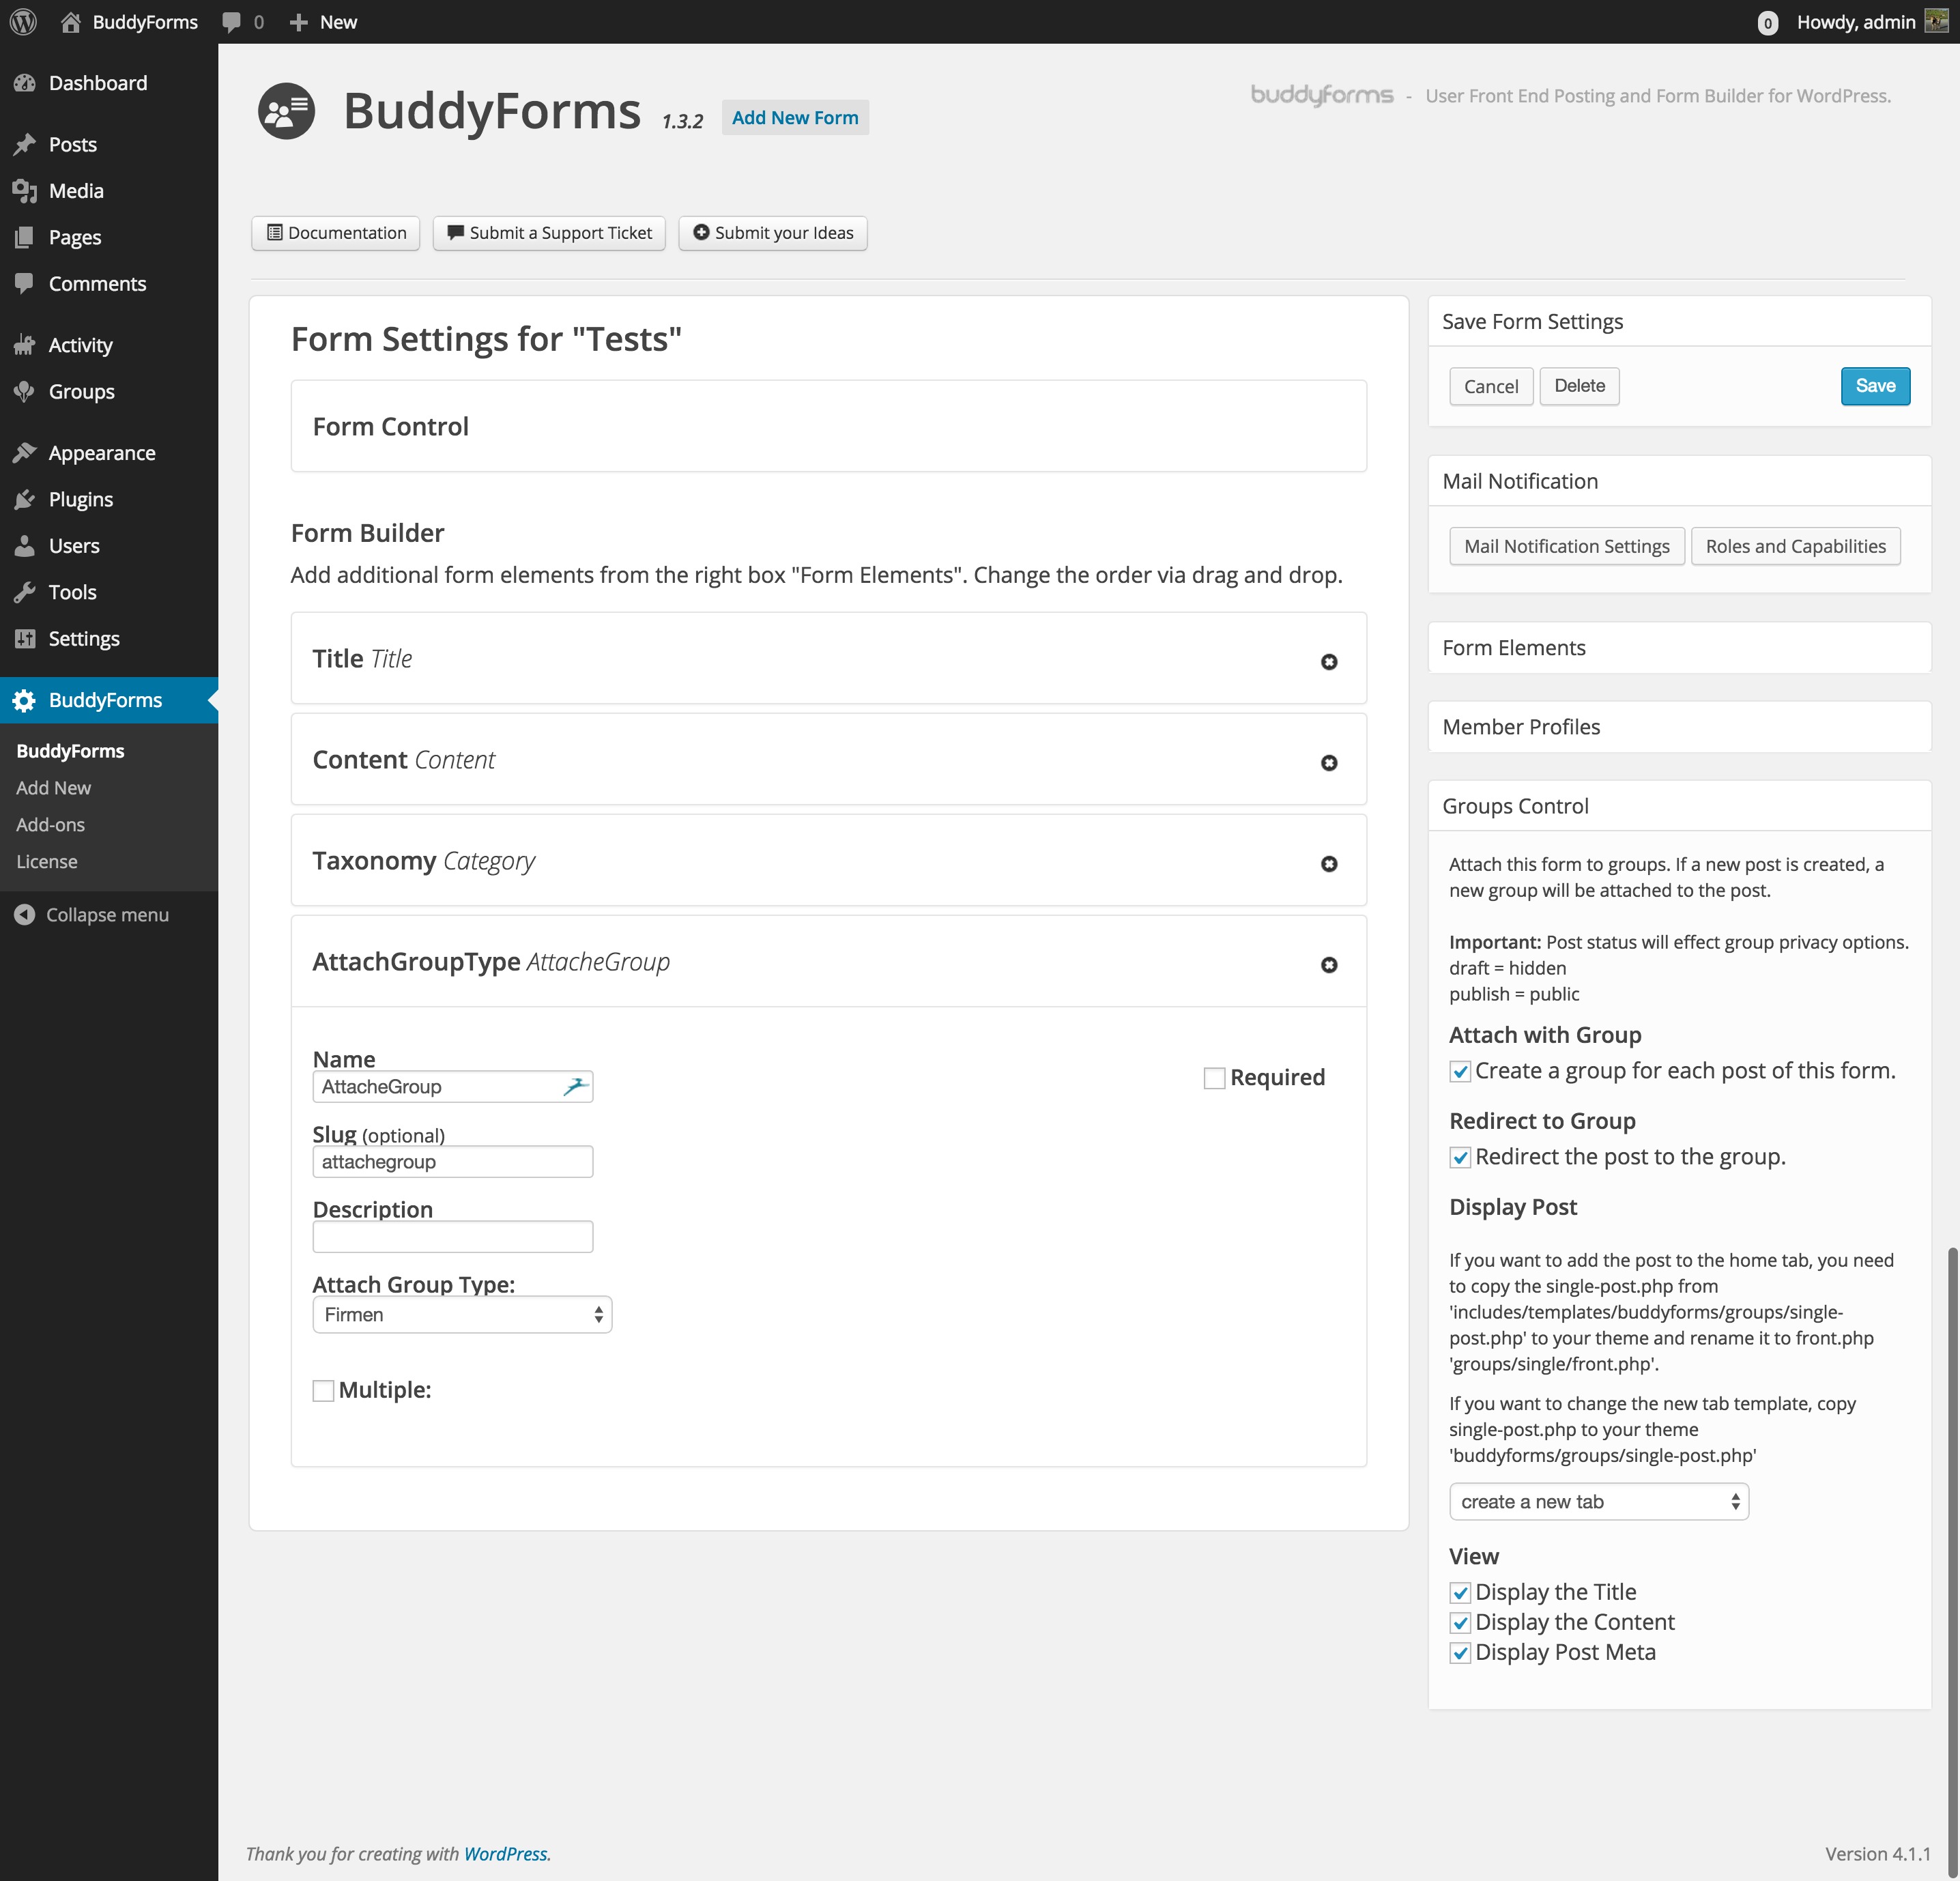Click Submit a Support Ticket

[549, 233]
